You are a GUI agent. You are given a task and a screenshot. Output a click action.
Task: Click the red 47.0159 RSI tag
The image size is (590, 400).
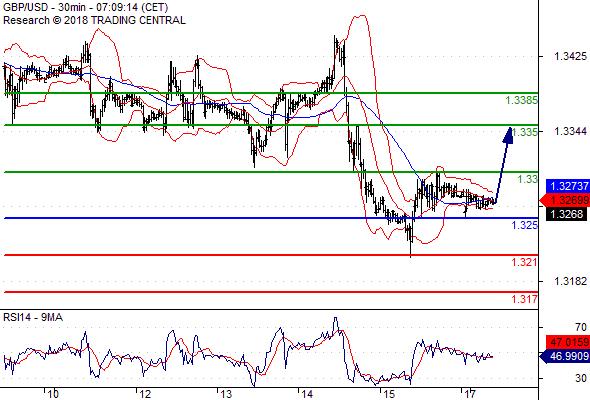[568, 342]
